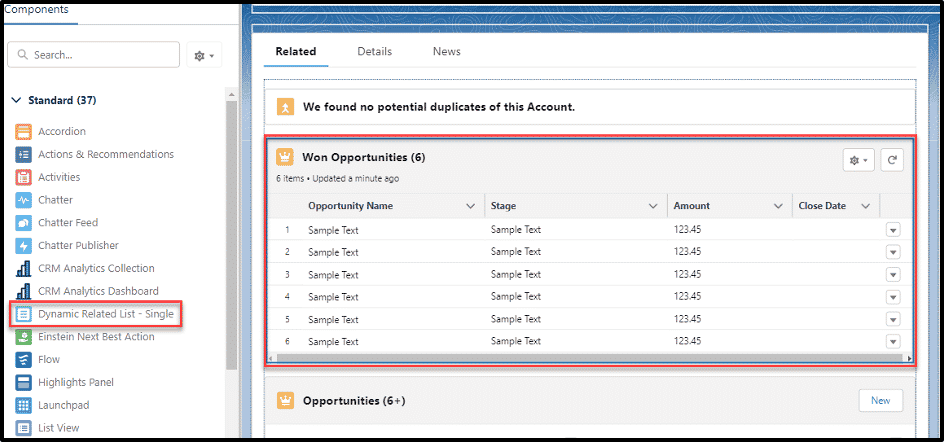Expand row 1 actions dropdown arrow

tap(893, 230)
